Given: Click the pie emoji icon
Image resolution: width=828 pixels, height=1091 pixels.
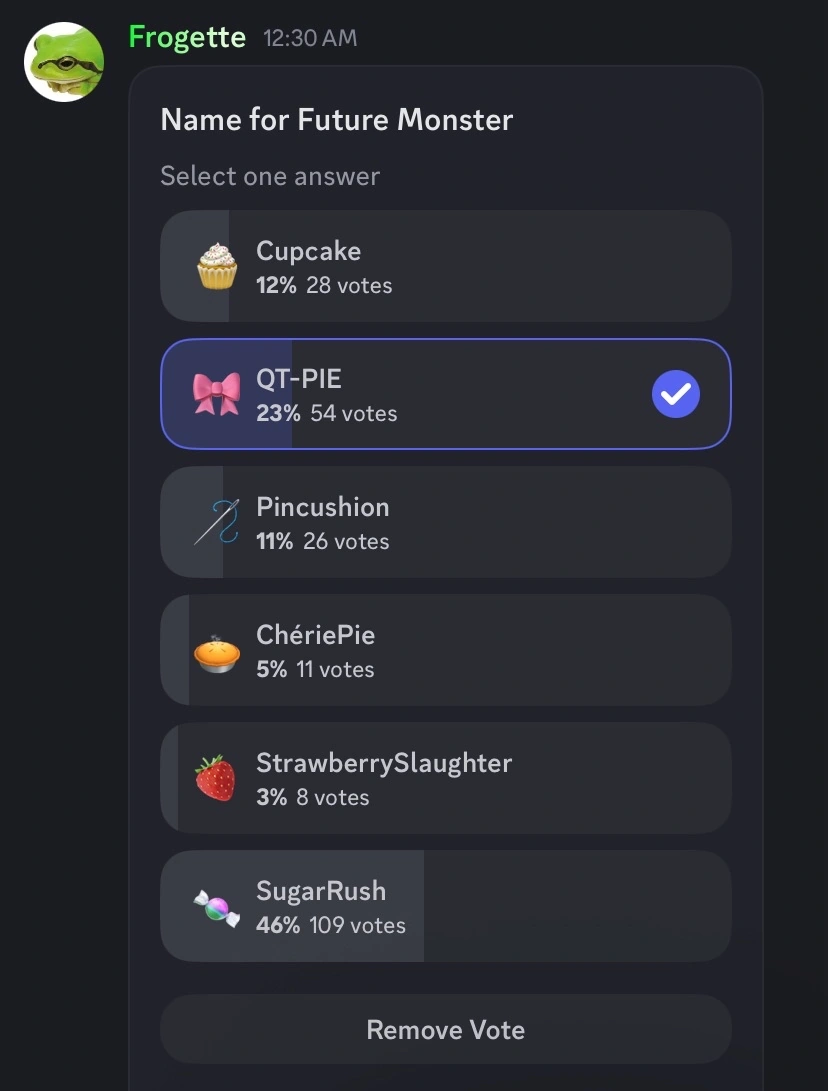Looking at the screenshot, I should tap(217, 651).
